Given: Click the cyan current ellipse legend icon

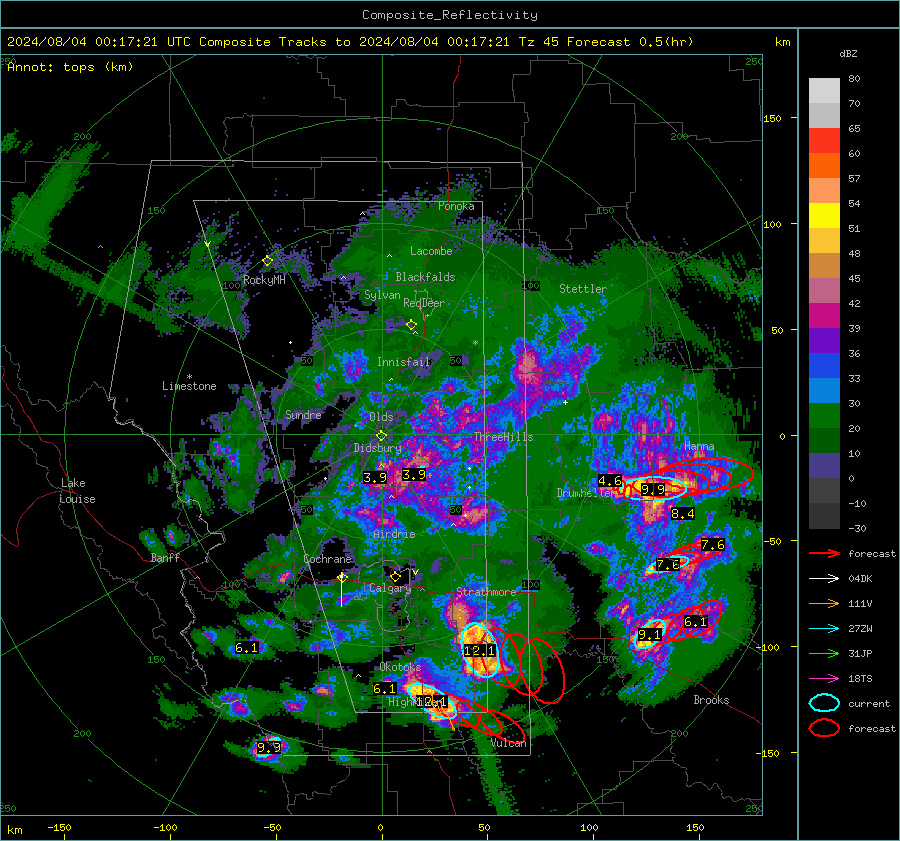Looking at the screenshot, I should coord(824,703).
